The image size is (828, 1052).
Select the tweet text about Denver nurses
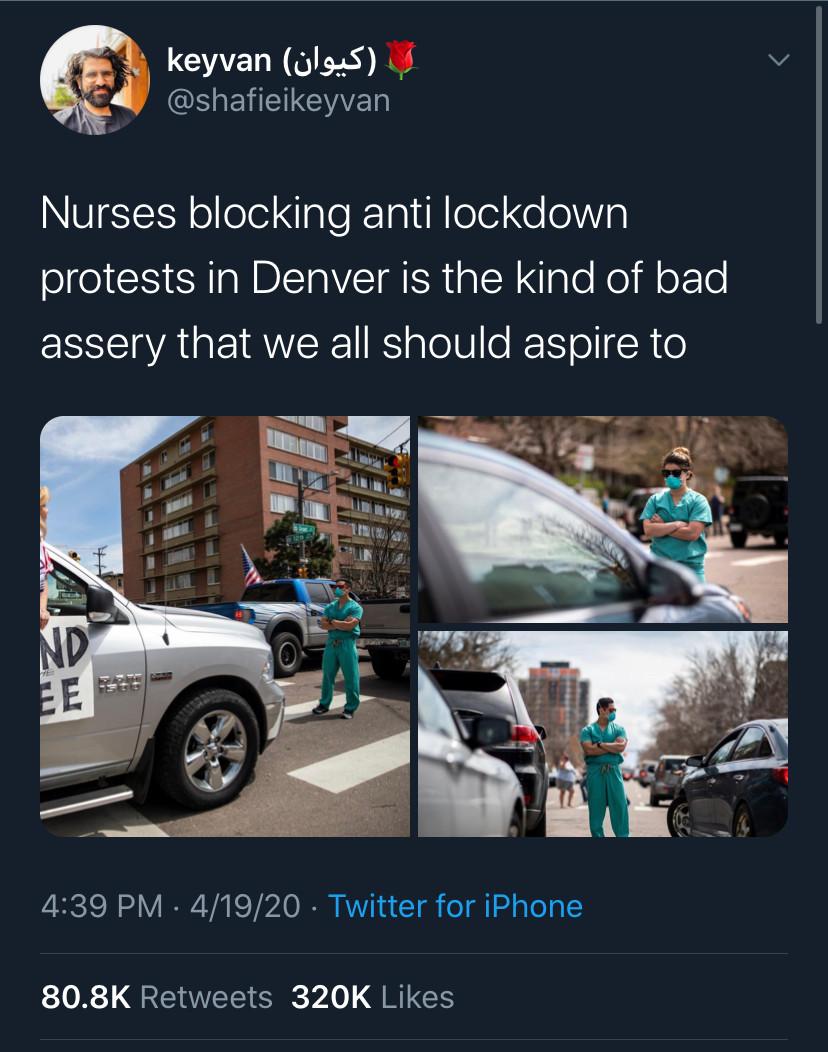[384, 278]
